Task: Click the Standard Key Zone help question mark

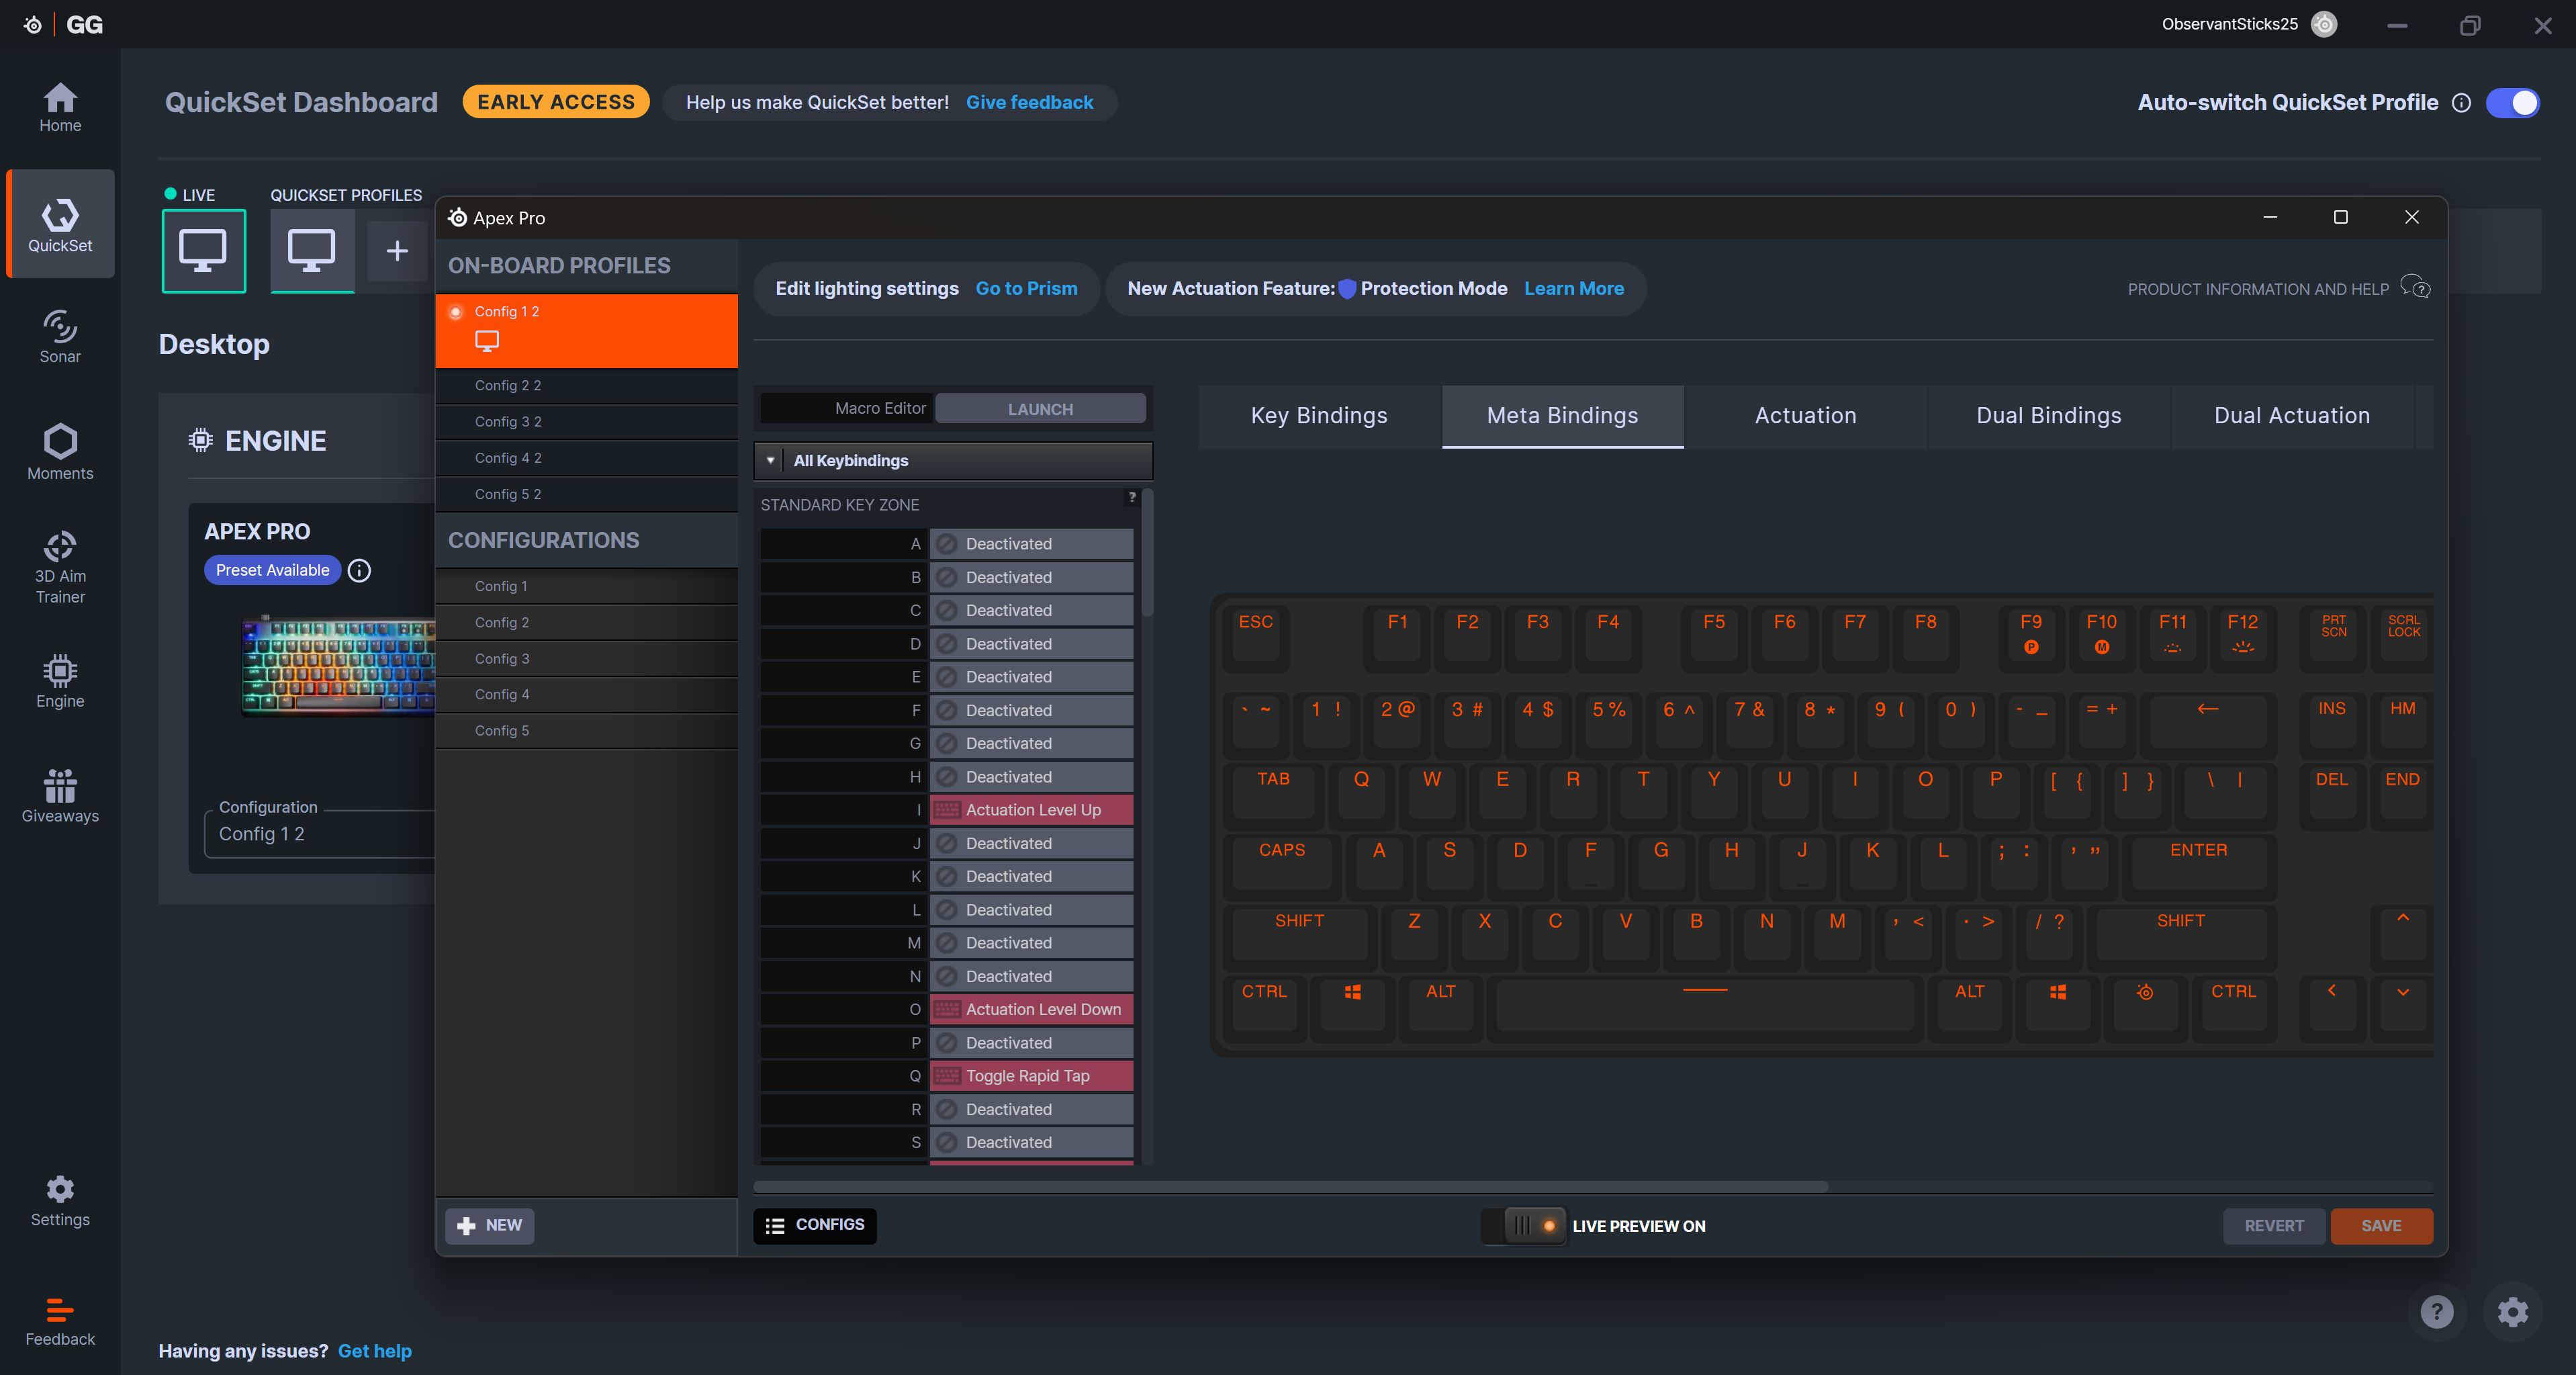Action: pos(1132,496)
